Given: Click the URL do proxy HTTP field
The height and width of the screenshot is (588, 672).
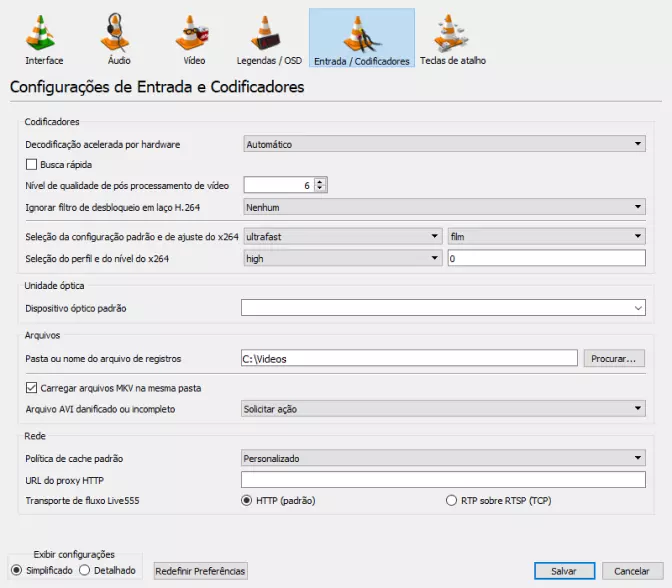Looking at the screenshot, I should coord(443,480).
